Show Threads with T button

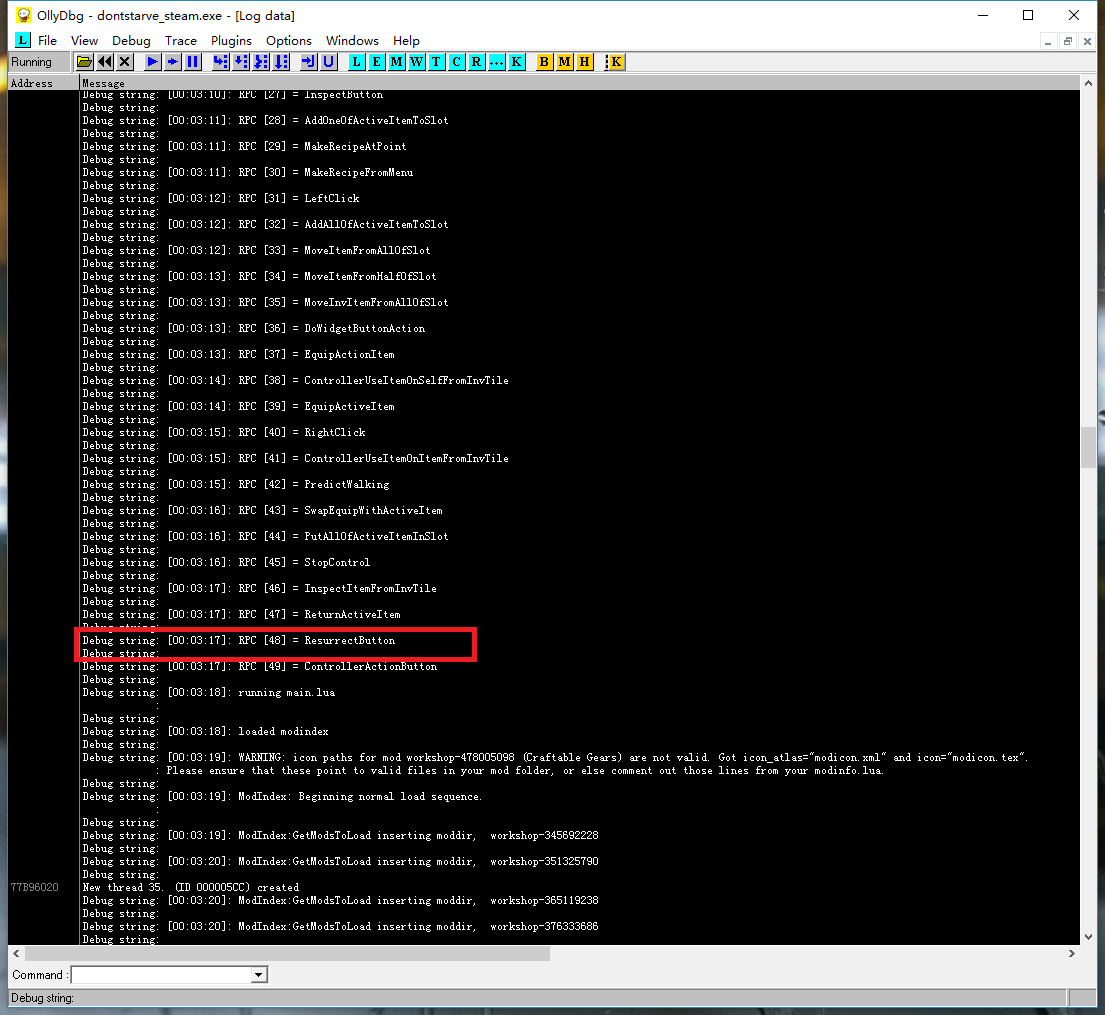(436, 62)
